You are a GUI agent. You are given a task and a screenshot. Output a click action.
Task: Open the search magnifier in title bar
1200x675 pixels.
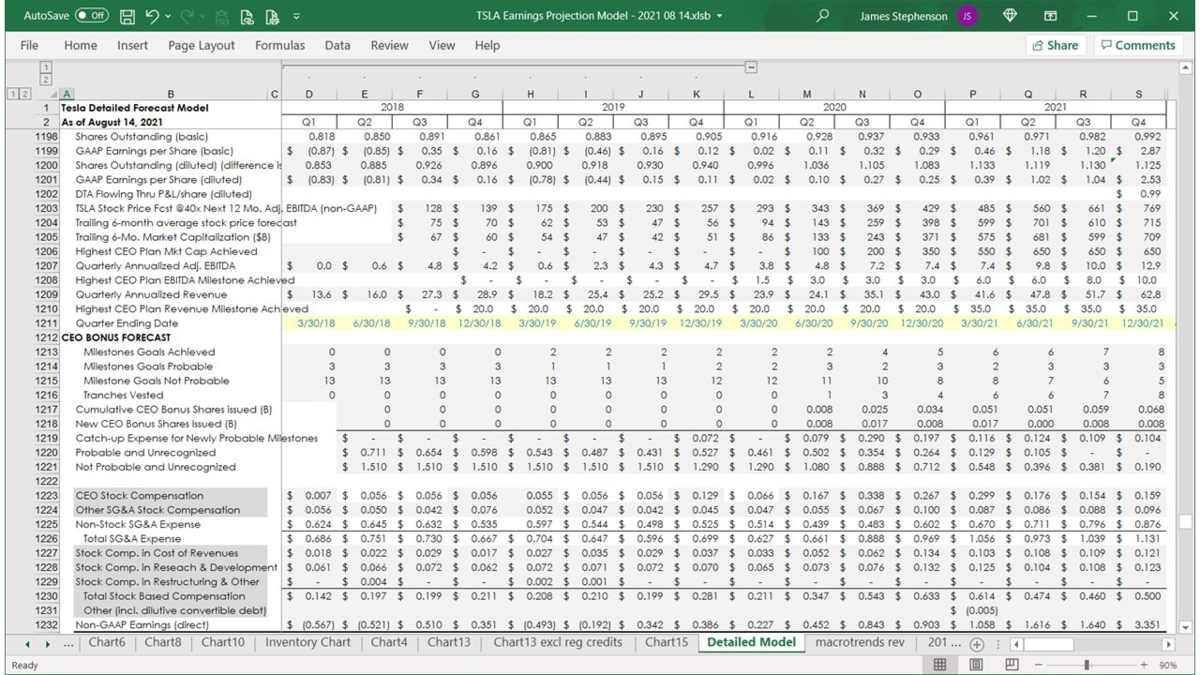click(823, 16)
